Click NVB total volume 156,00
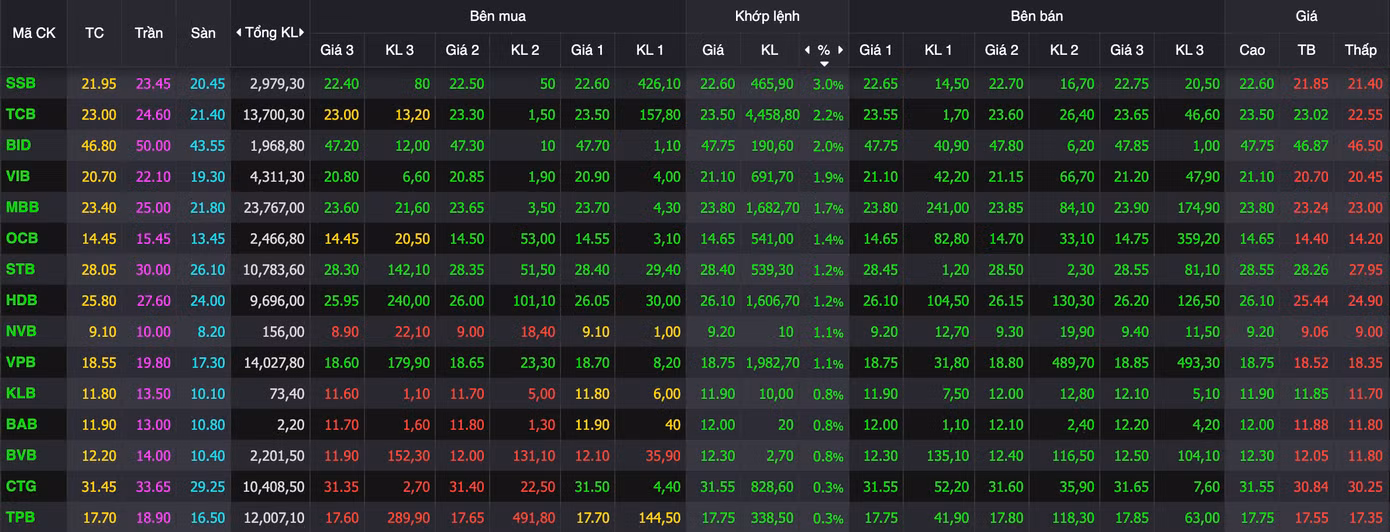The height and width of the screenshot is (532, 1390). [x=283, y=332]
